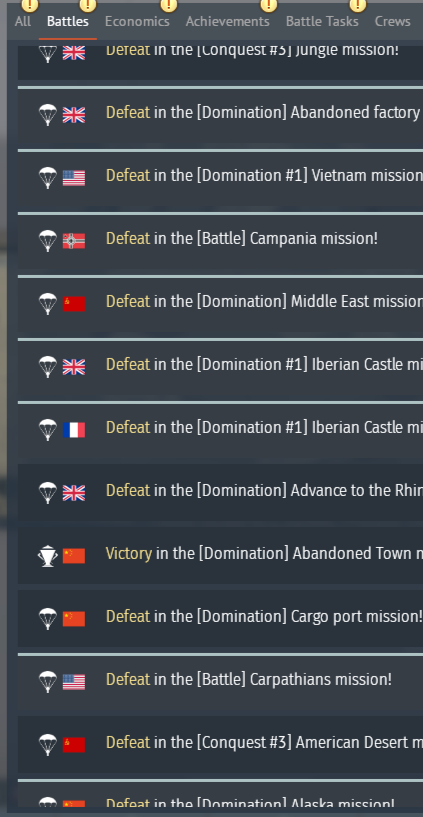Select the Battle Tasks tab
The height and width of the screenshot is (817, 423).
[x=322, y=21]
